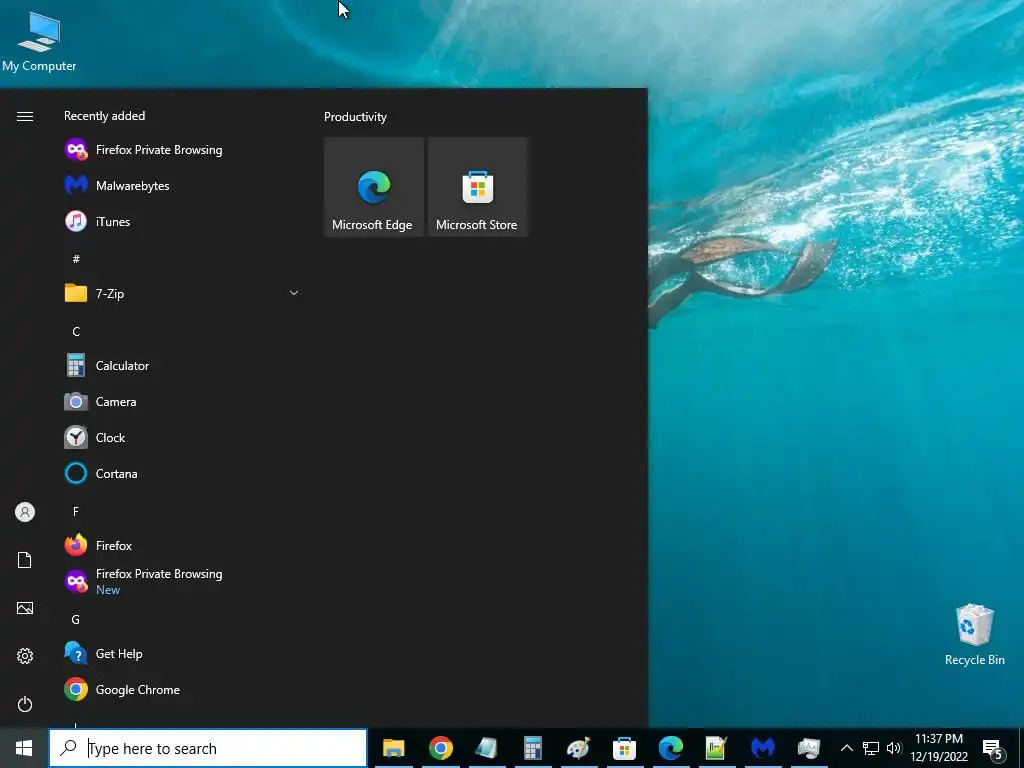This screenshot has height=768, width=1024.
Task: Open Microsoft Store from the taskbar
Action: 624,748
